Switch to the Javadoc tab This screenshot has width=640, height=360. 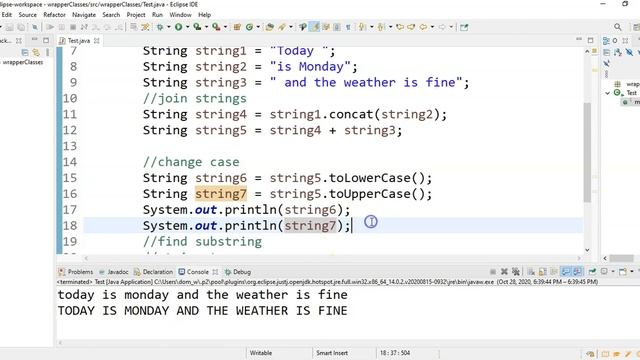pos(114,272)
